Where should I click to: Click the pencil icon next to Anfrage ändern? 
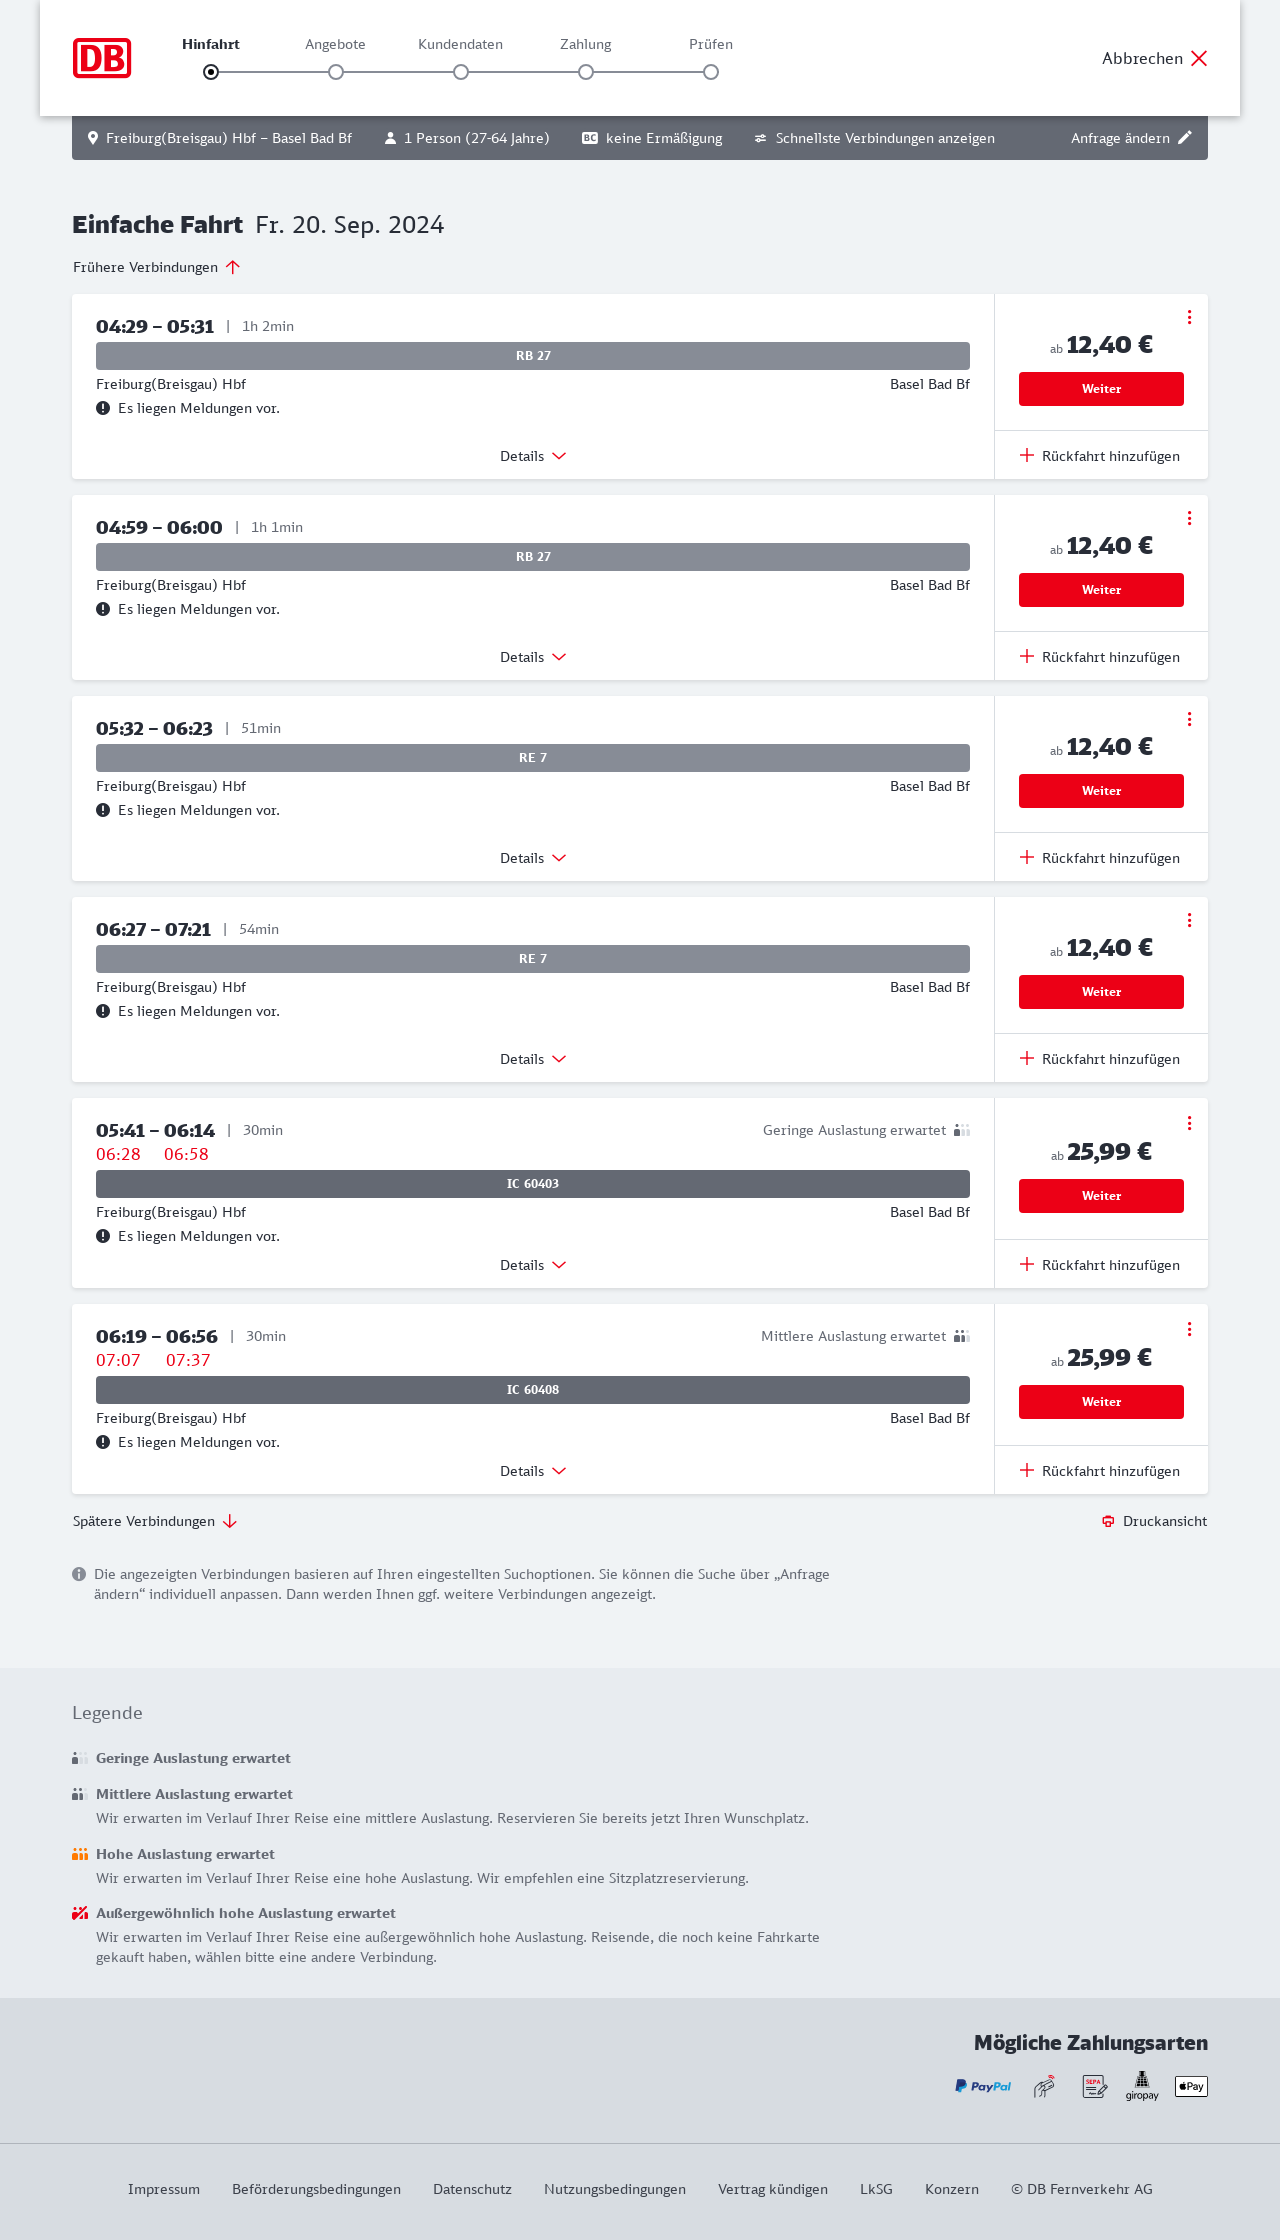coord(1185,138)
